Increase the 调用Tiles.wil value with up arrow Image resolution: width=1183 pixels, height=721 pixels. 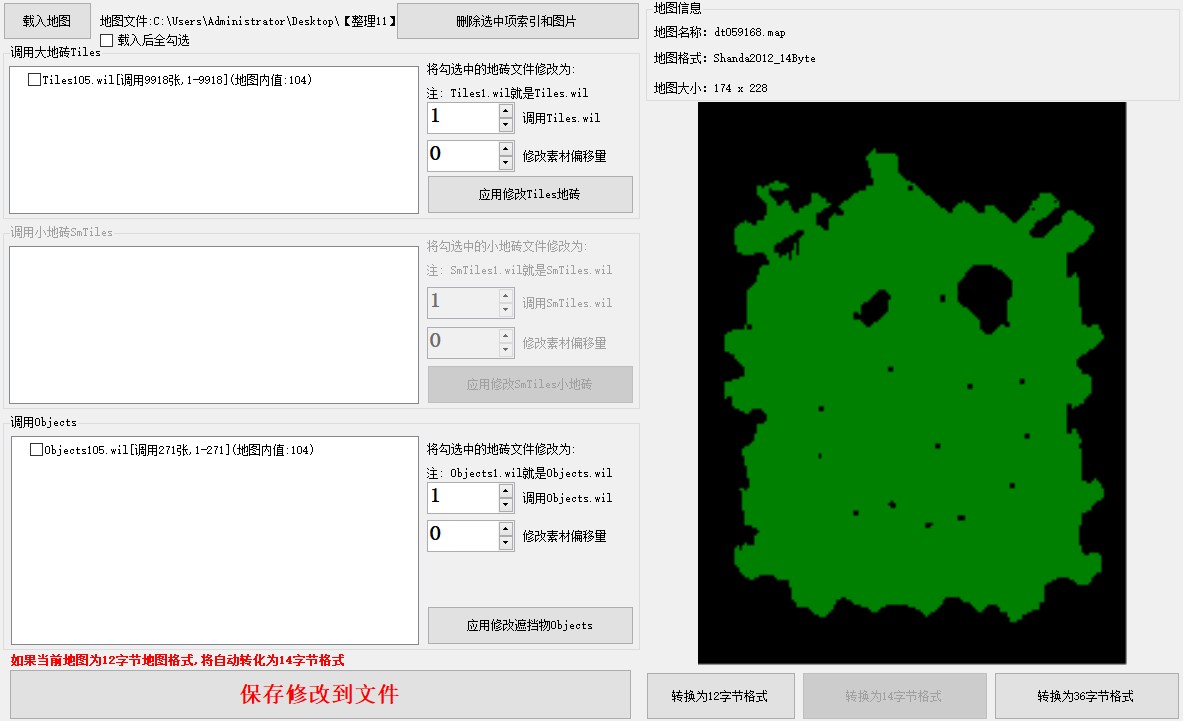click(506, 111)
